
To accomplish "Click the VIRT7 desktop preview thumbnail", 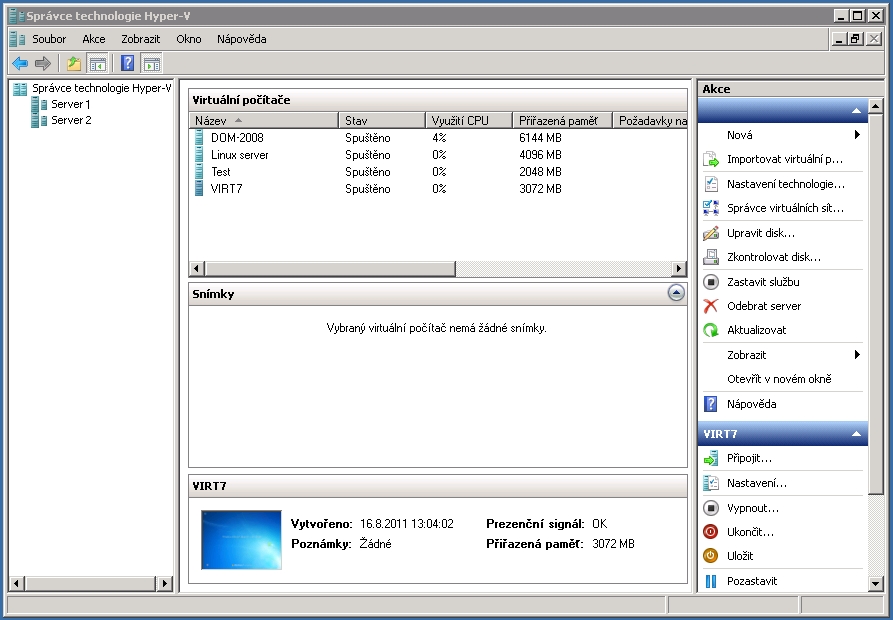I will click(x=241, y=540).
